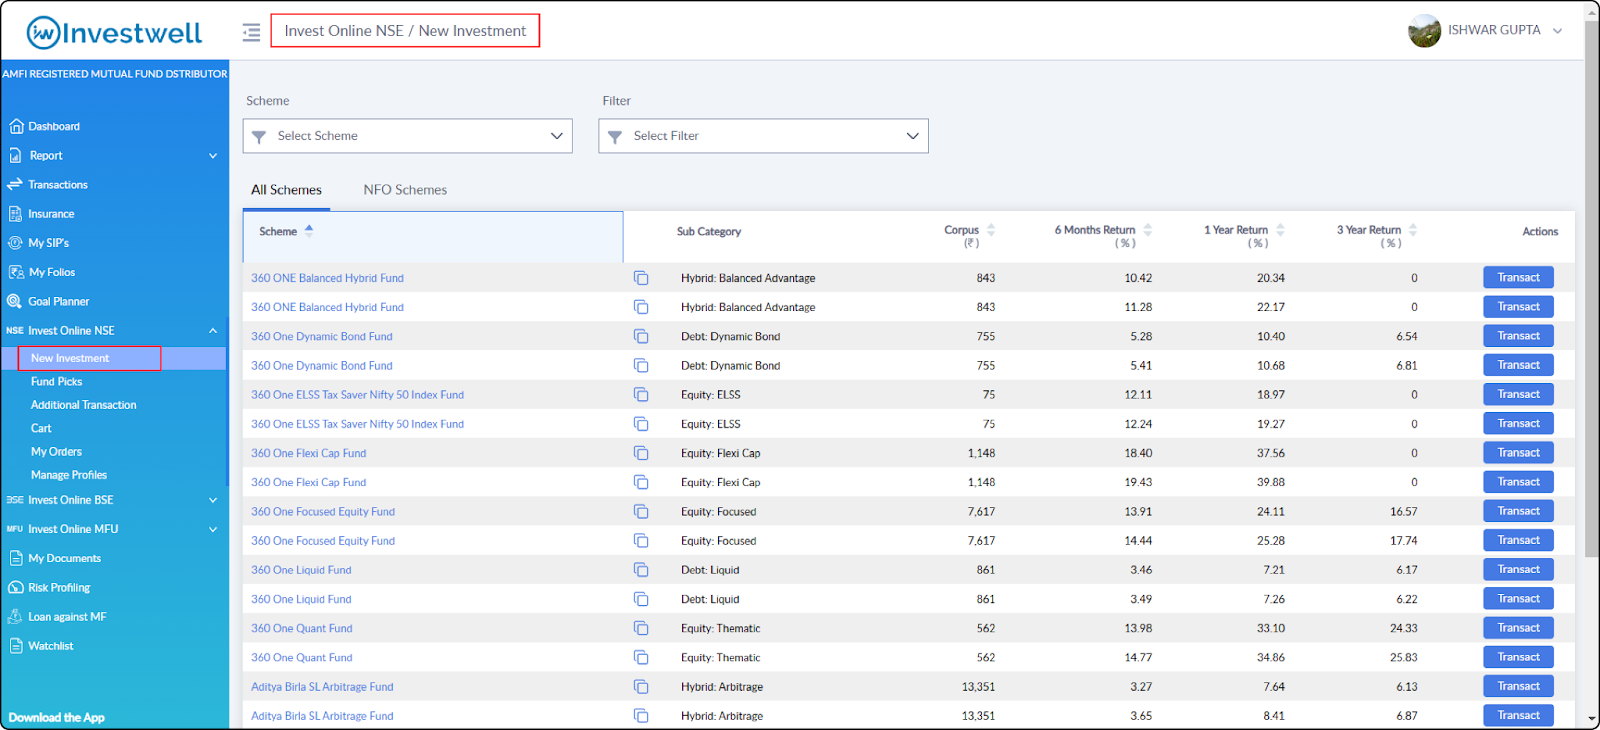Sort by 1 Year Return column
Image resolution: width=1600 pixels, height=730 pixels.
(x=1280, y=230)
